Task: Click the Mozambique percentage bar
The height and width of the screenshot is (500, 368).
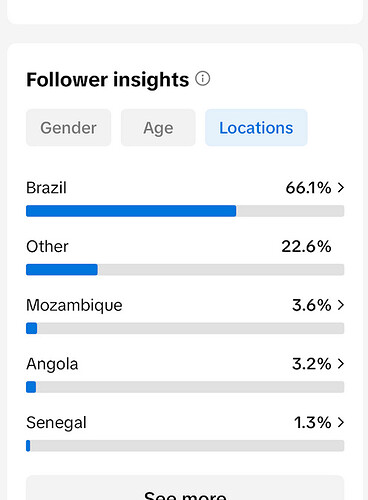Action: [185, 328]
